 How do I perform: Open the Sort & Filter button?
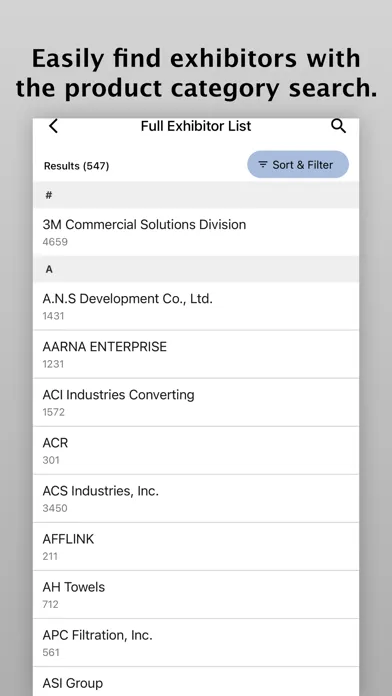tap(298, 165)
